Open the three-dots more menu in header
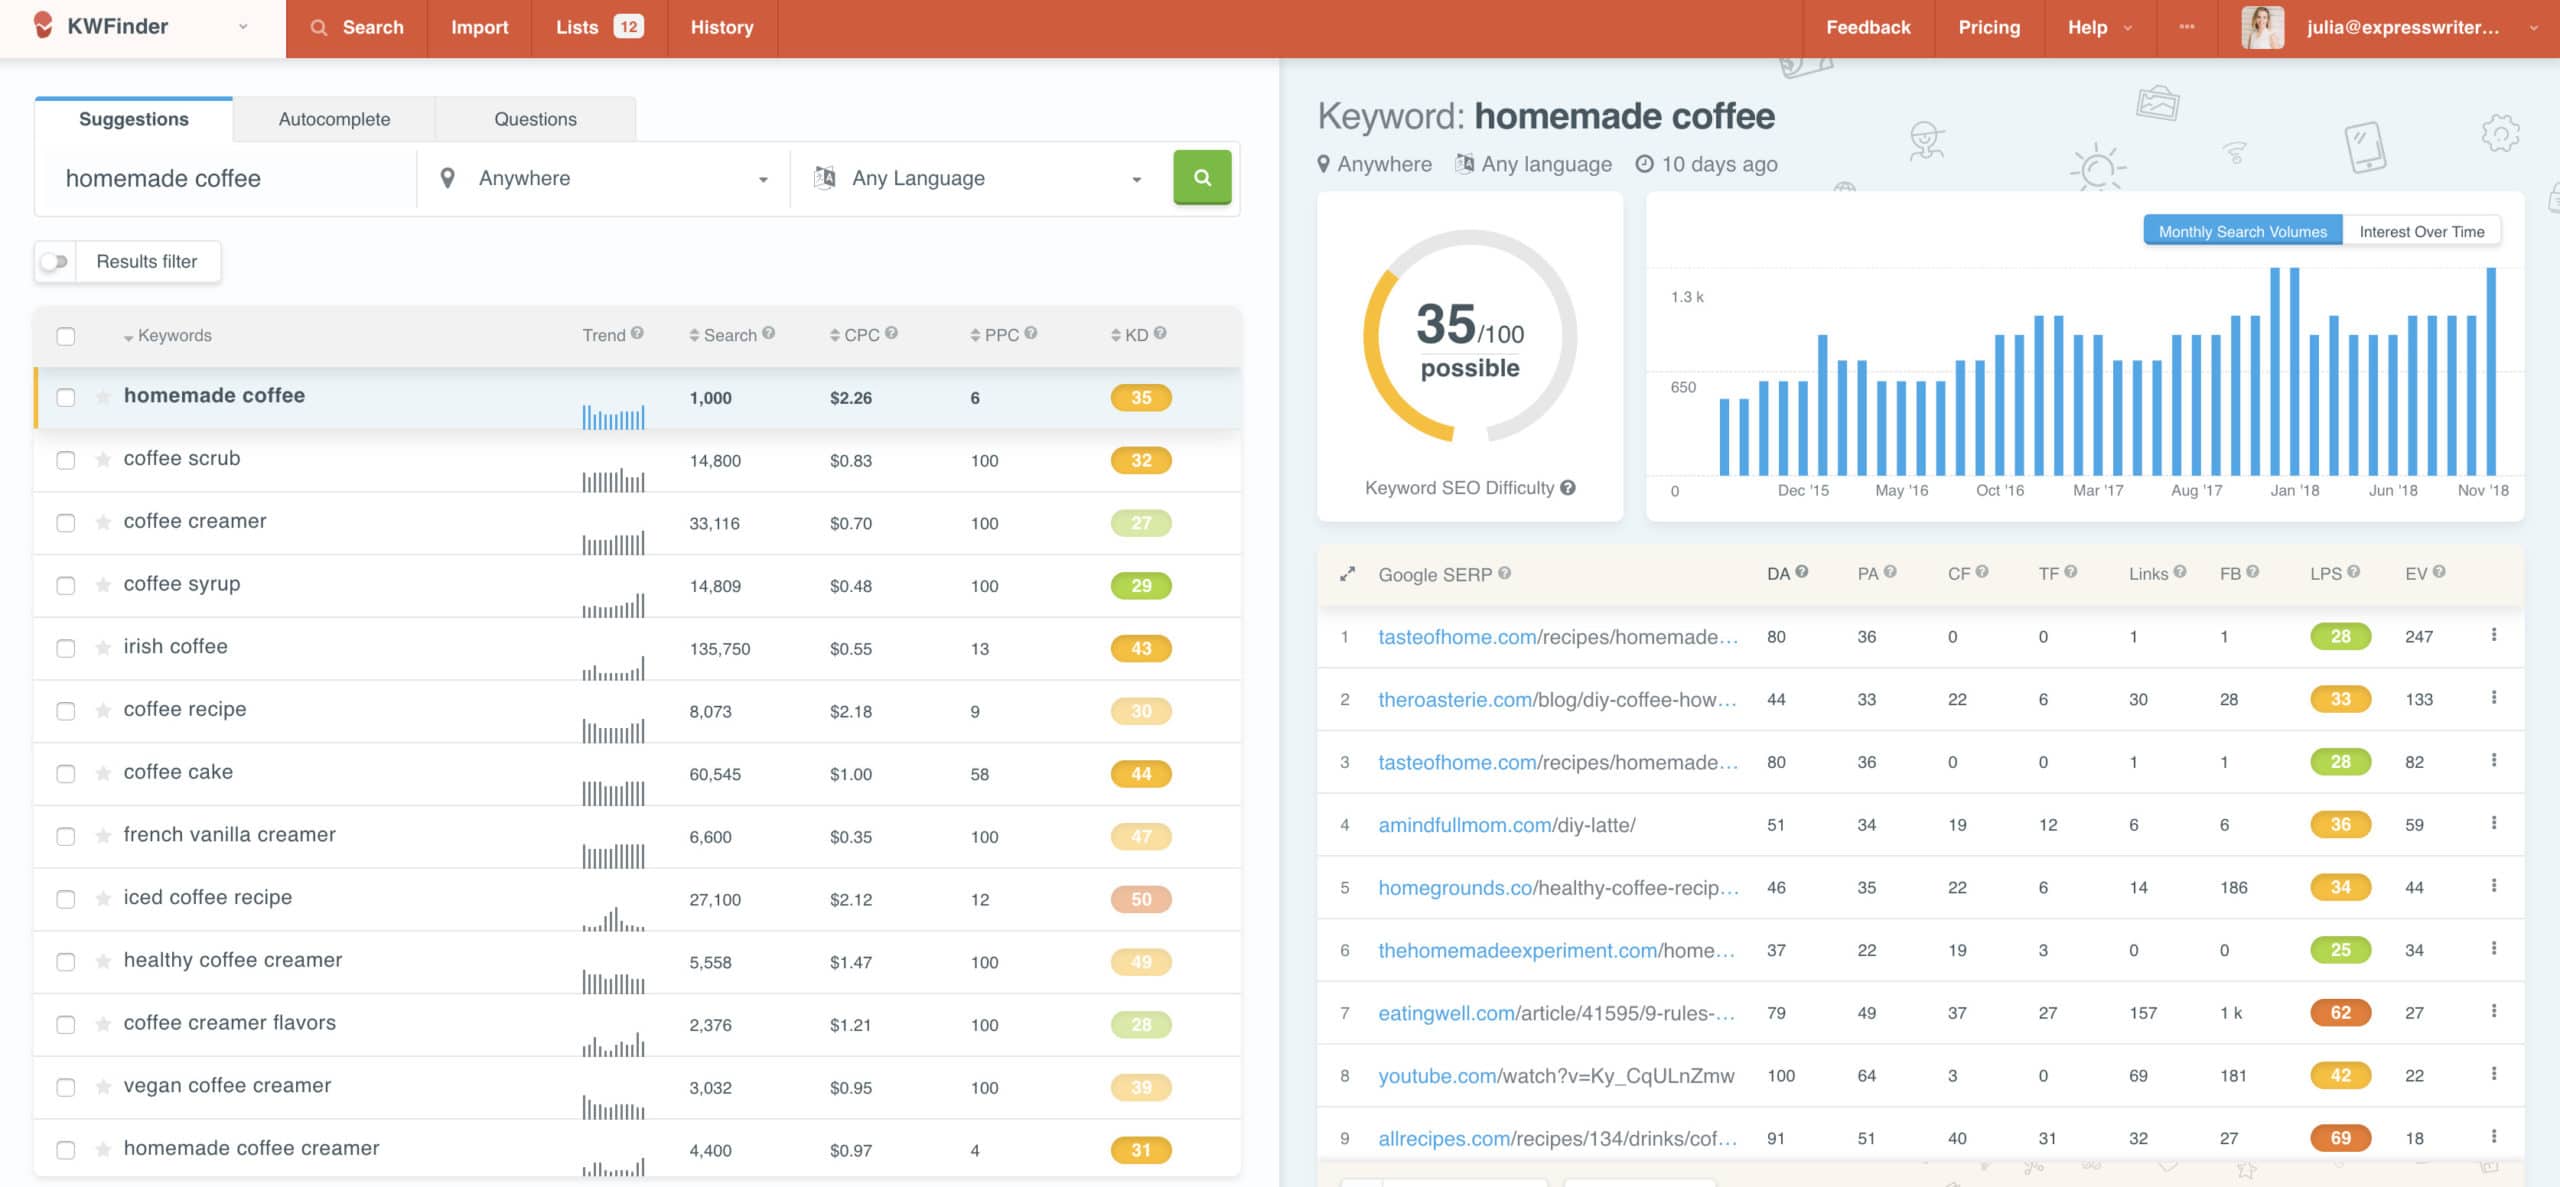This screenshot has width=2560, height=1187. point(2187,27)
